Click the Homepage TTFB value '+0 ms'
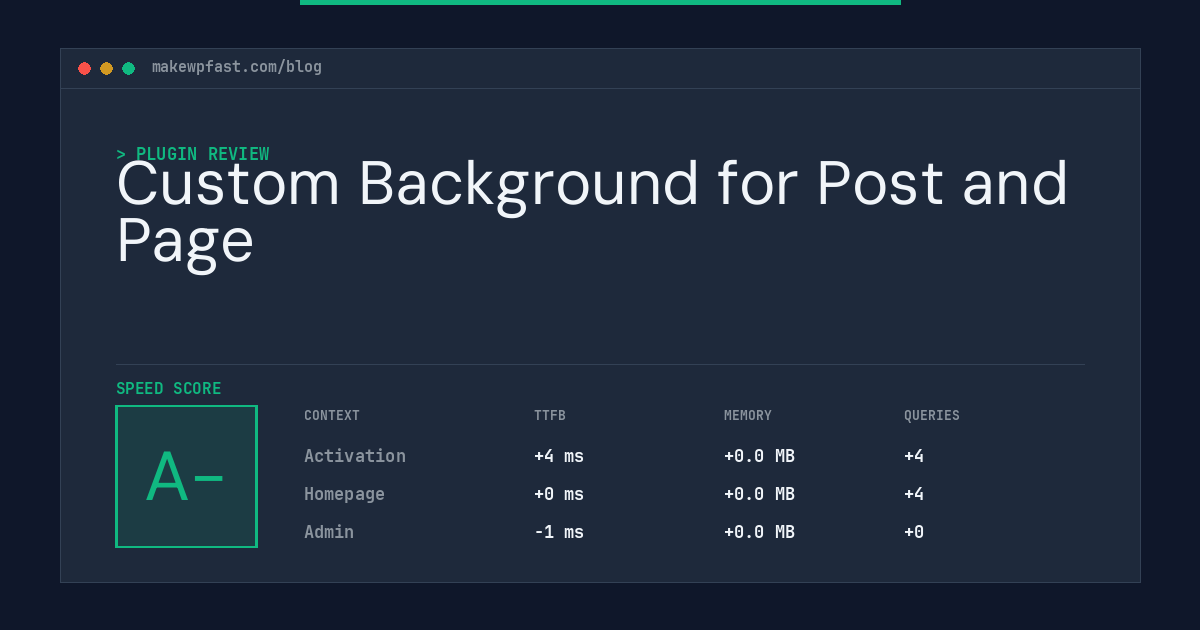 (x=559, y=494)
